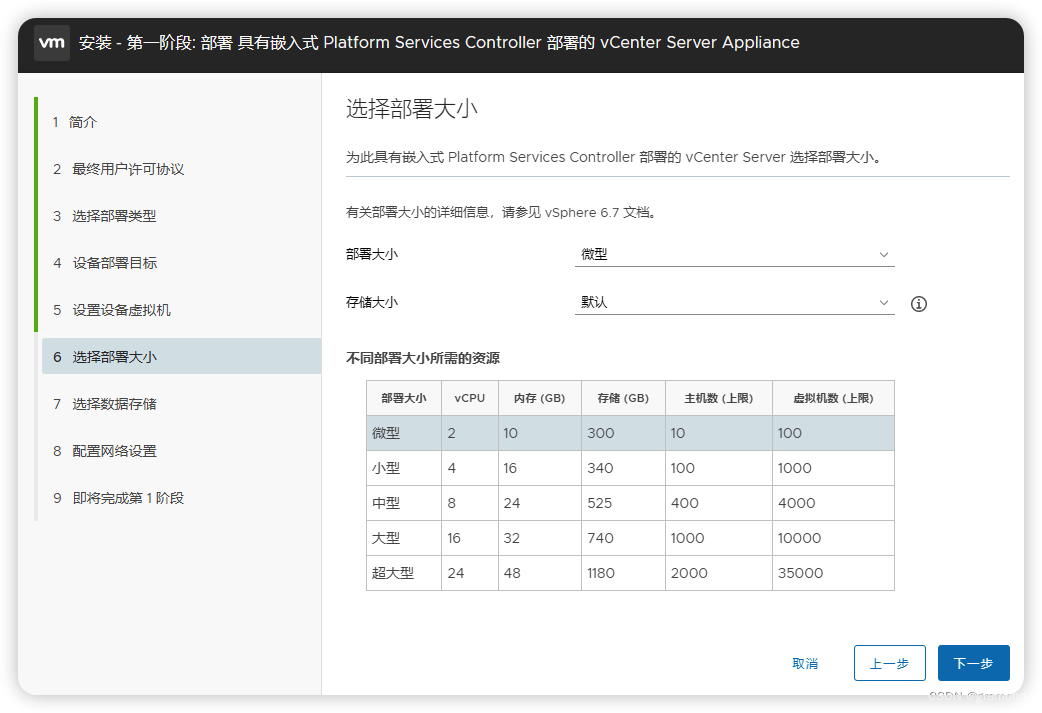The width and height of the screenshot is (1042, 713).
Task: Click the 上一步 back button
Action: [x=889, y=663]
